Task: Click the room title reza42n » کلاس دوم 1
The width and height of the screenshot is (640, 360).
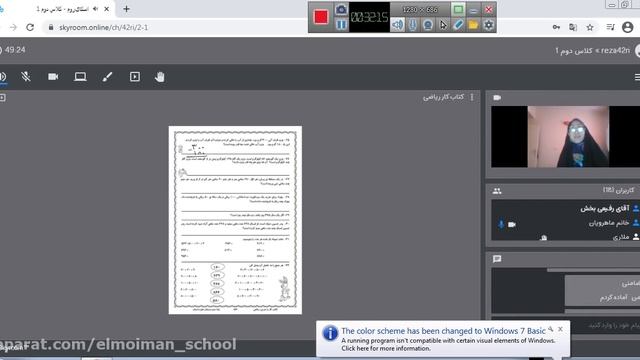Action: [x=592, y=51]
